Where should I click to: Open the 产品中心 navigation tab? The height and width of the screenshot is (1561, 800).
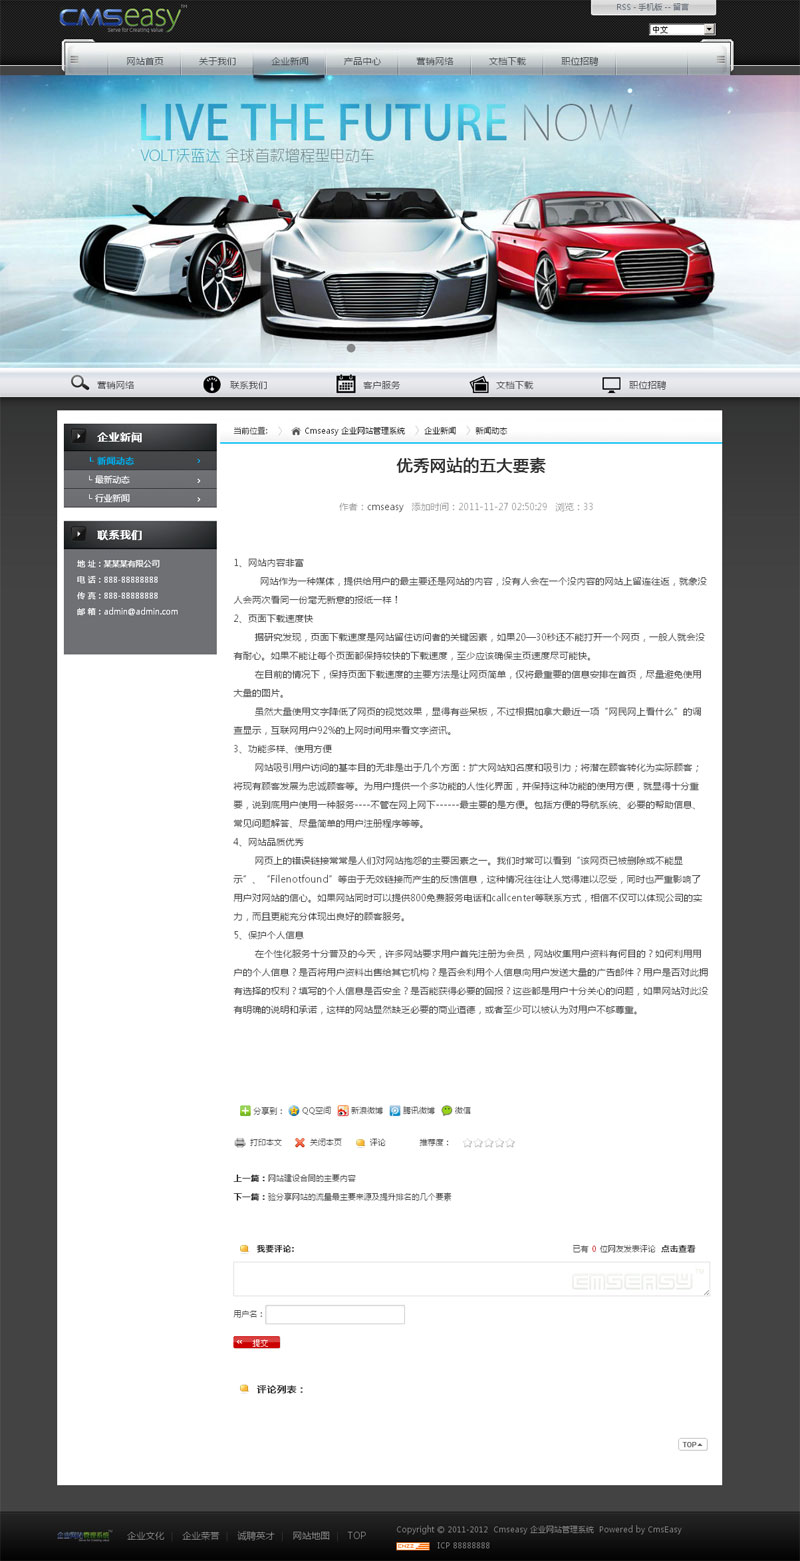tap(361, 62)
